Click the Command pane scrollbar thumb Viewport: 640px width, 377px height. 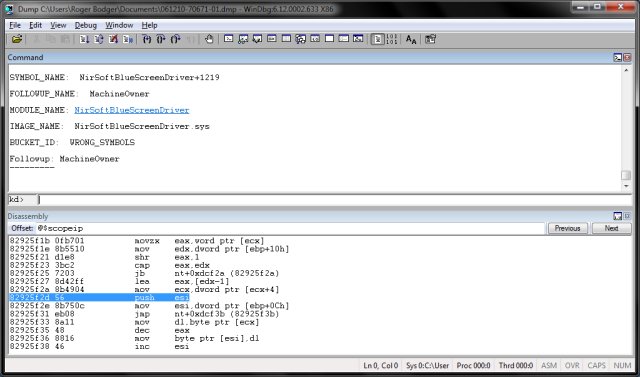[x=626, y=175]
